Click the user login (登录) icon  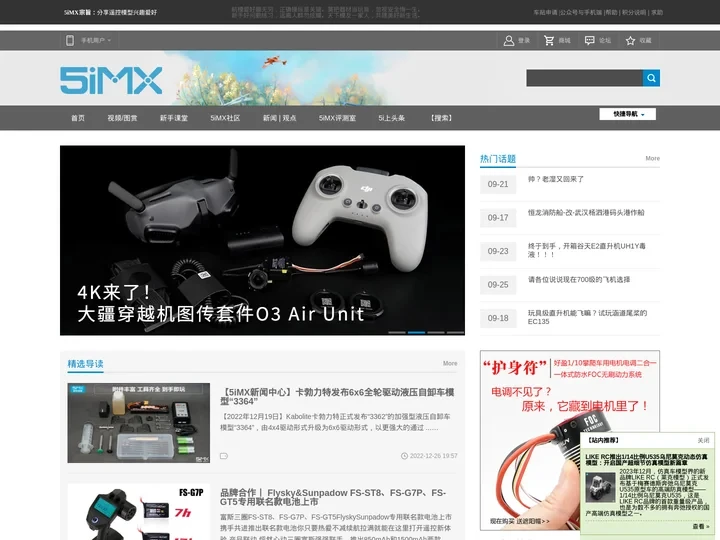[509, 40]
